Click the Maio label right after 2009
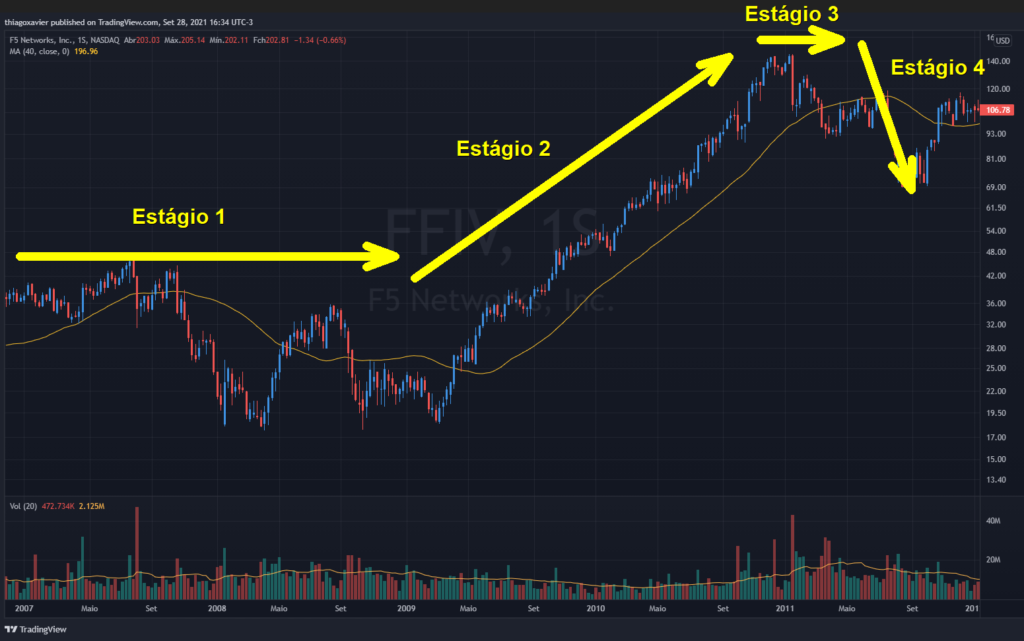Image resolution: width=1024 pixels, height=641 pixels. tap(468, 608)
